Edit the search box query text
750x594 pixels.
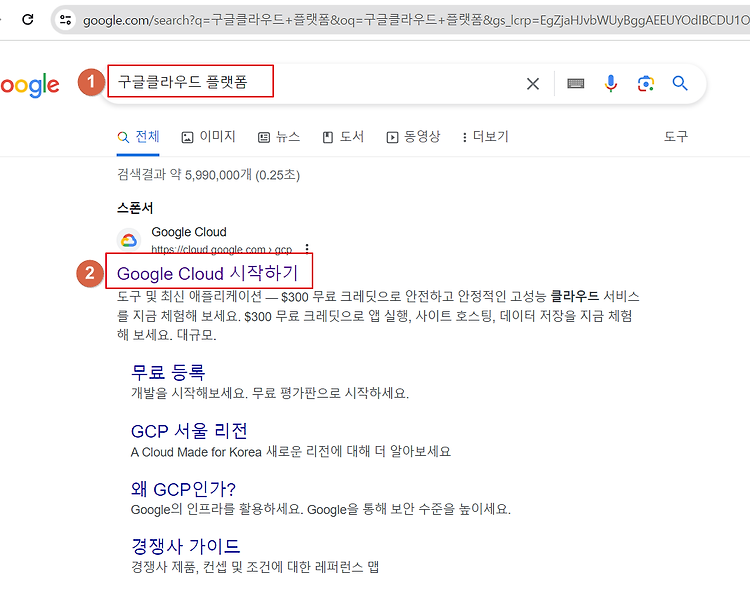tap(183, 82)
